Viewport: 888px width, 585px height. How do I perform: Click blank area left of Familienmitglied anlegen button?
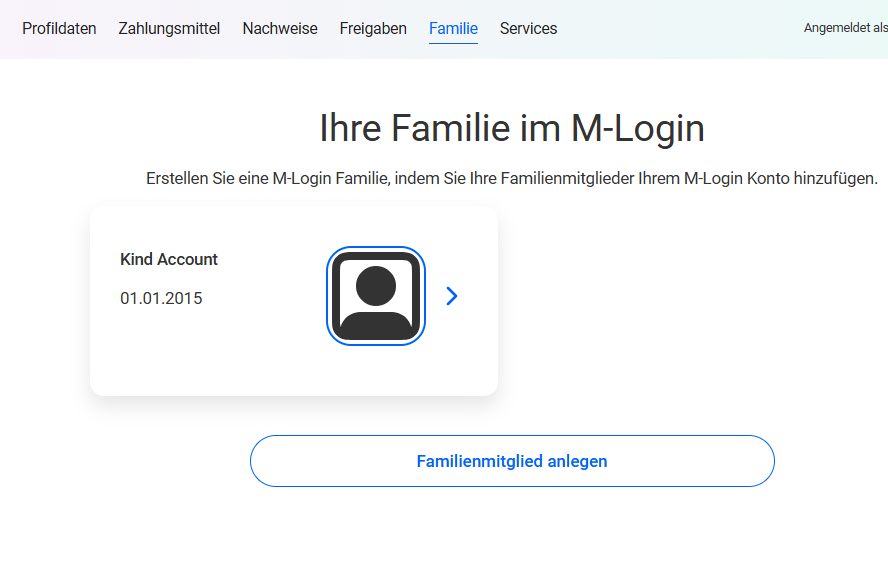pyautogui.click(x=130, y=461)
